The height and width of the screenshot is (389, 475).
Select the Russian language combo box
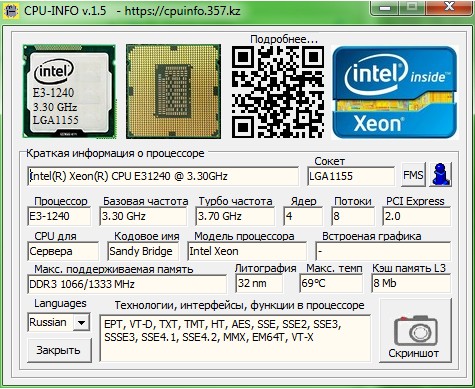coord(58,322)
